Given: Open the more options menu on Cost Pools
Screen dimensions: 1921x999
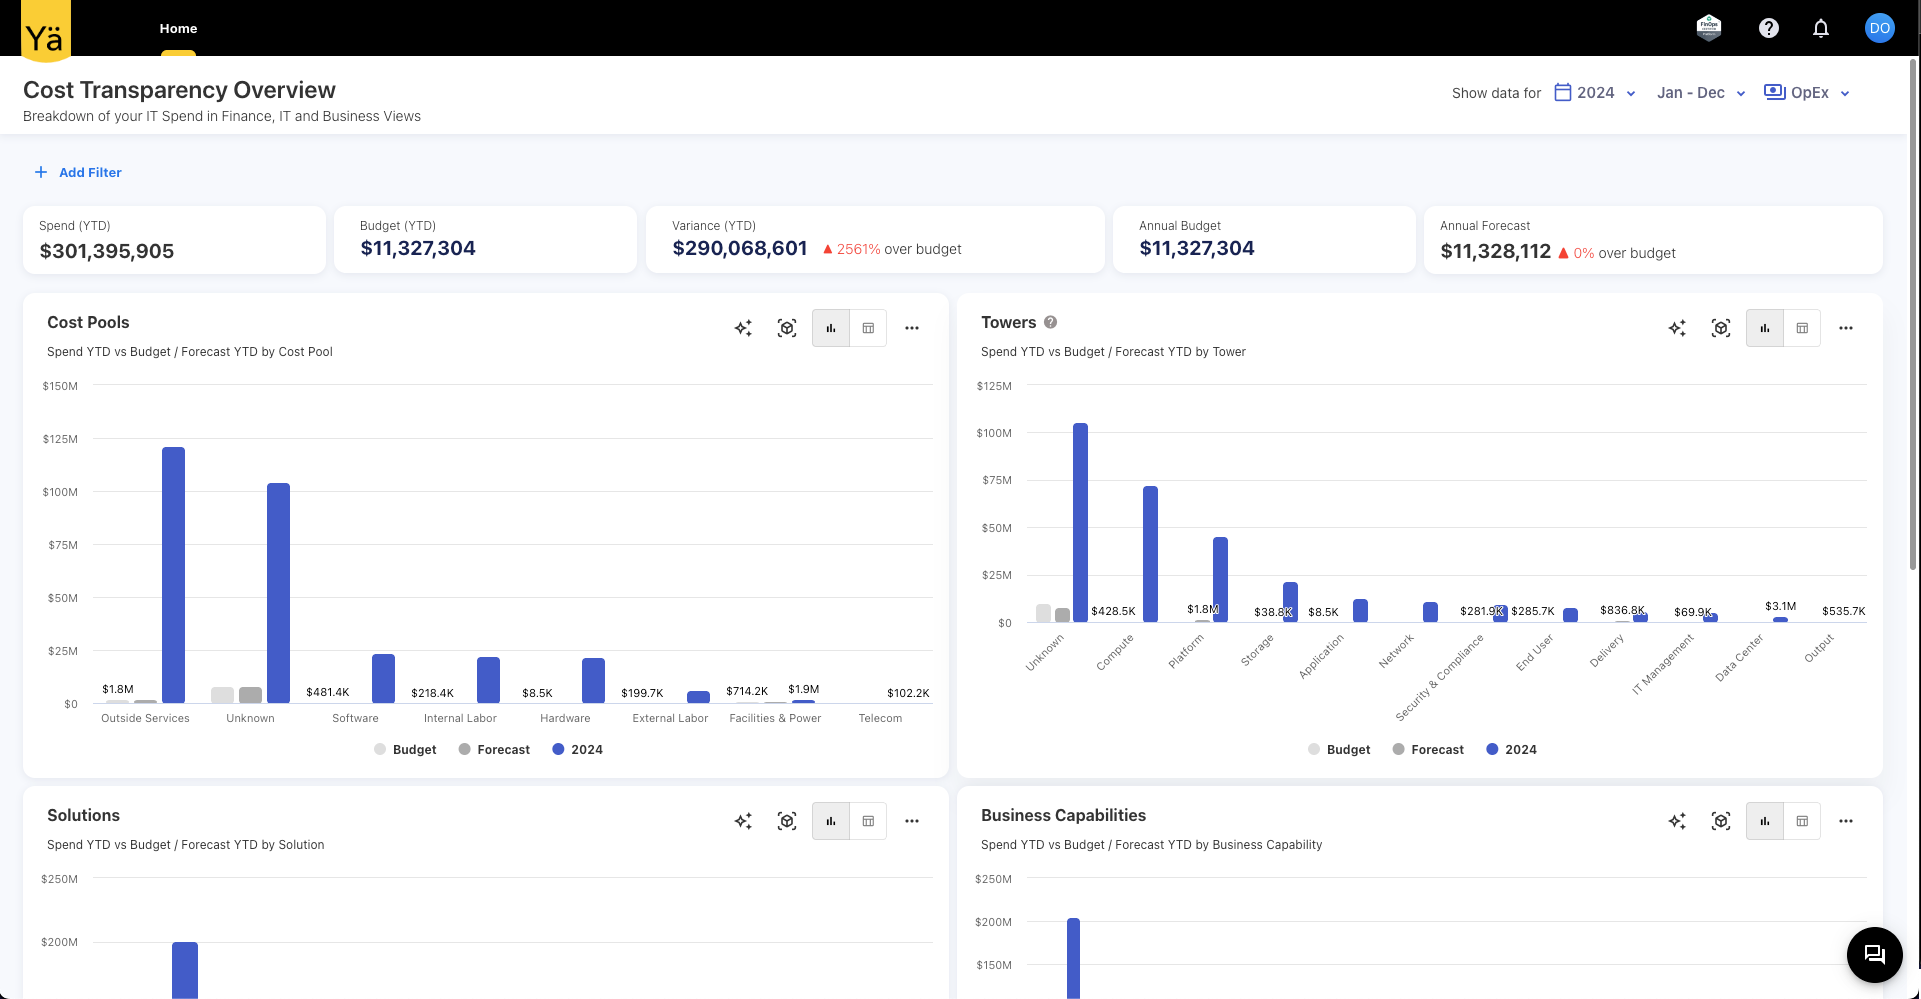Looking at the screenshot, I should [912, 327].
